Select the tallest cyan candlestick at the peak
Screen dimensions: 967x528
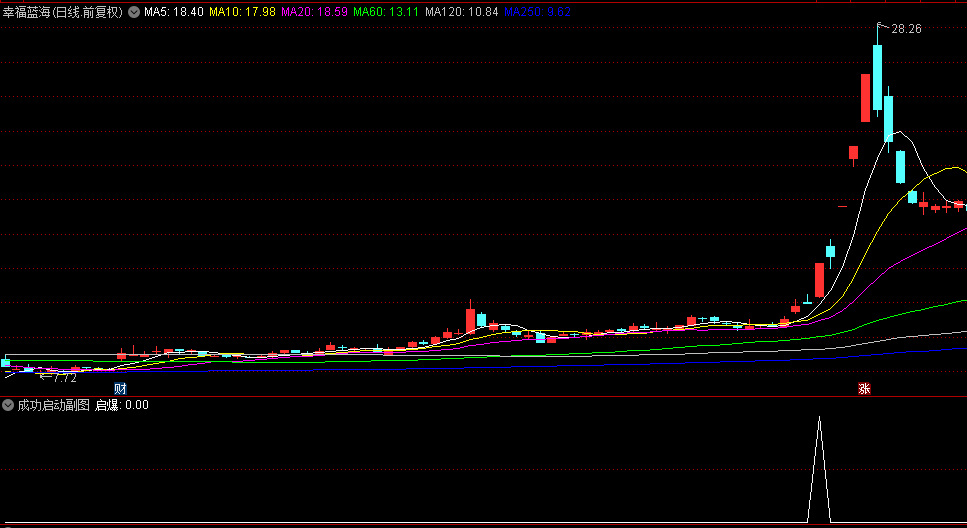[x=877, y=77]
